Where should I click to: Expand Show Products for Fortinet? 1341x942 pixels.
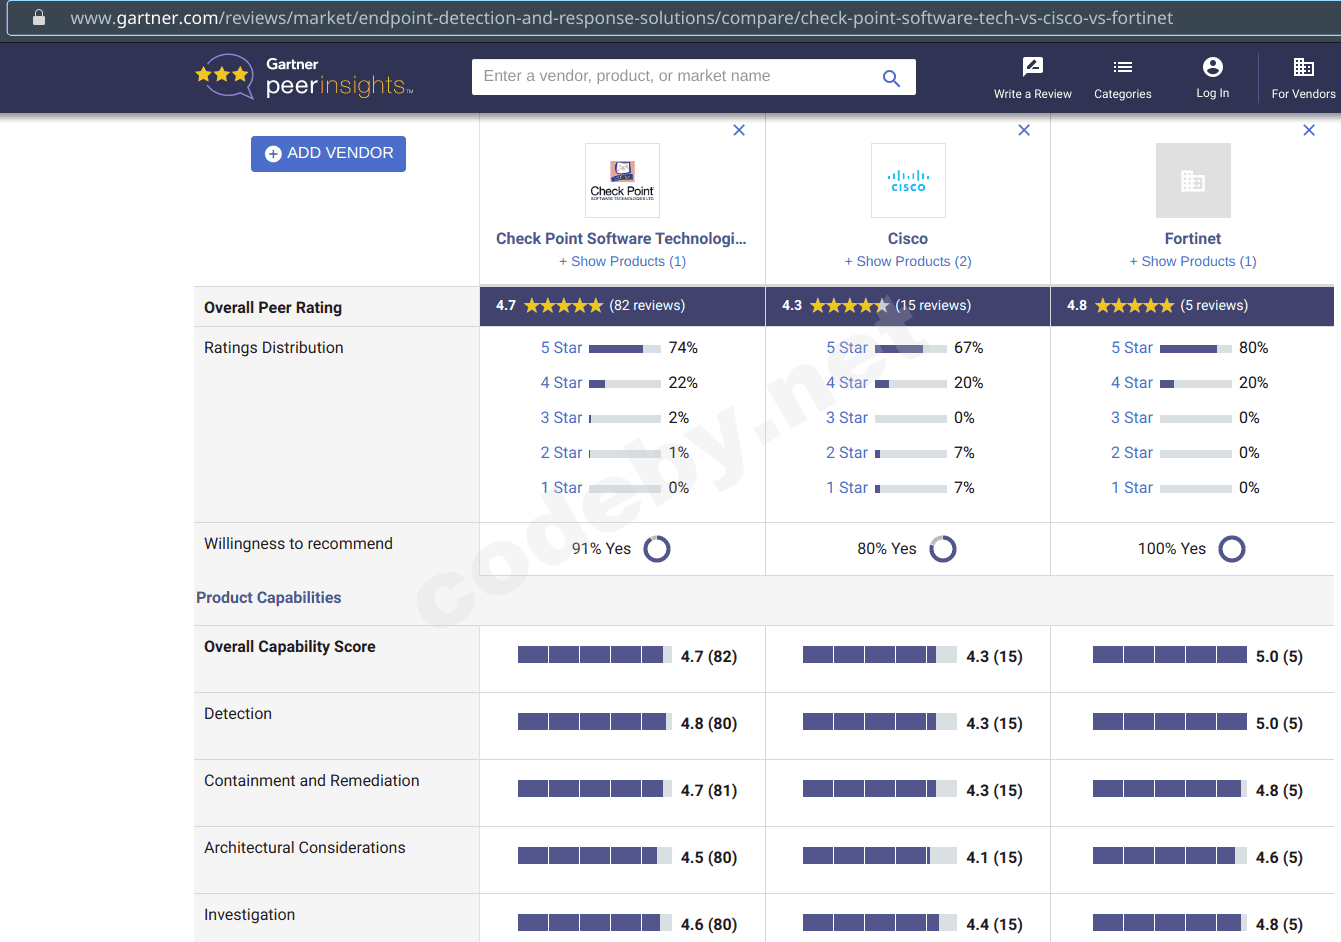1193,261
